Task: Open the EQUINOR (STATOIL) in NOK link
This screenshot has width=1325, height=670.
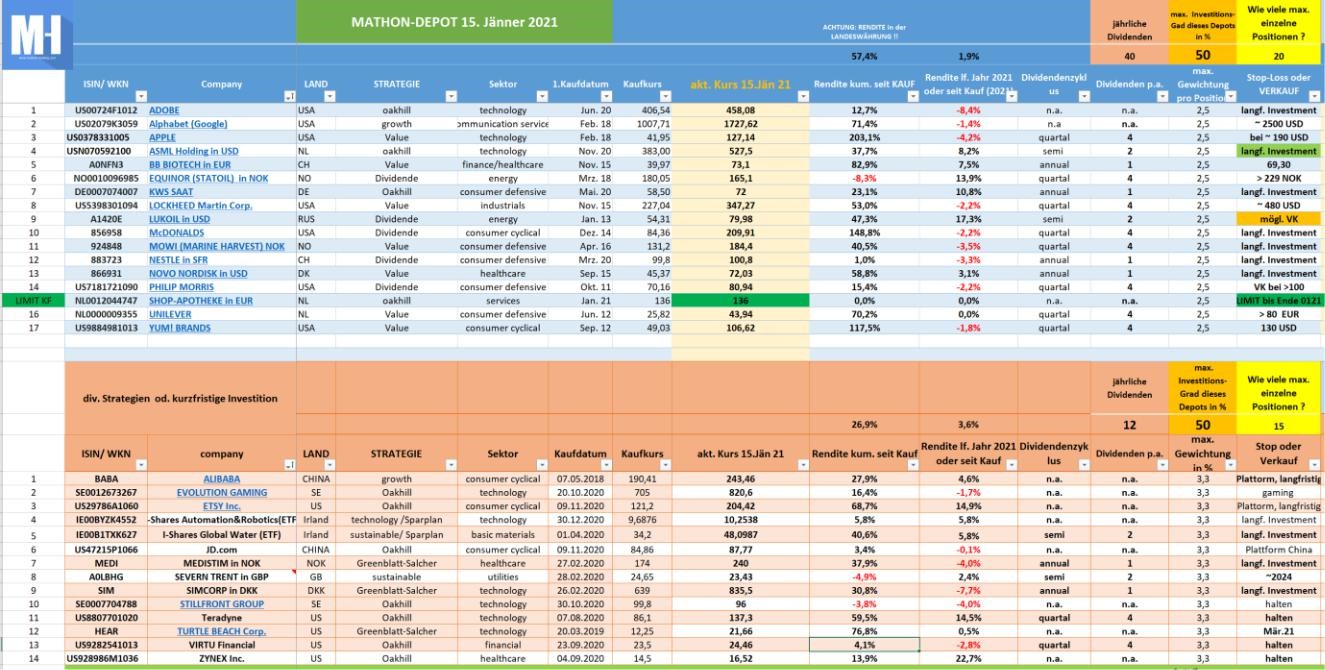Action: 210,178
